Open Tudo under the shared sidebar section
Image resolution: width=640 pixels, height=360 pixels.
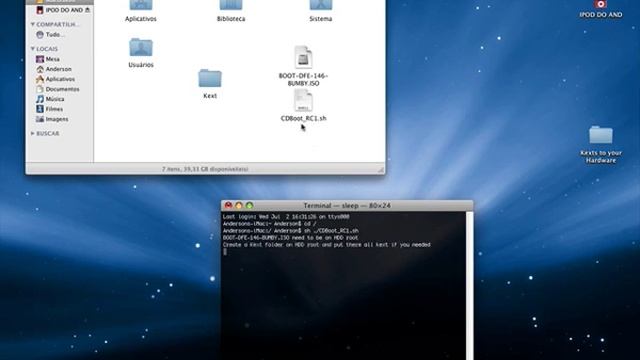tap(50, 35)
